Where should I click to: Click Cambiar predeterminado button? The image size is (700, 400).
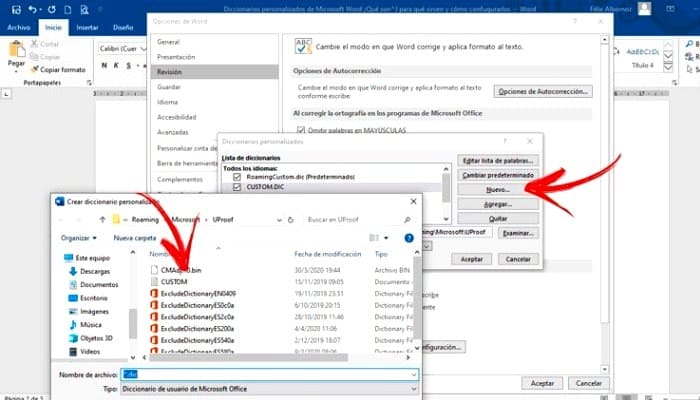tap(498, 175)
